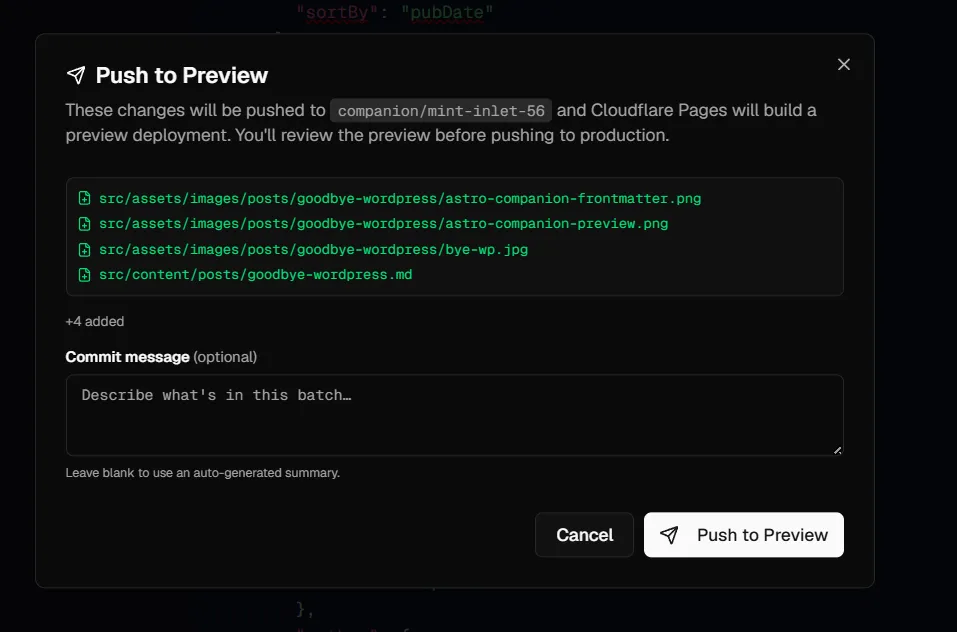Select the bye-wp.jpg file entry
The height and width of the screenshot is (632, 957).
tap(313, 250)
